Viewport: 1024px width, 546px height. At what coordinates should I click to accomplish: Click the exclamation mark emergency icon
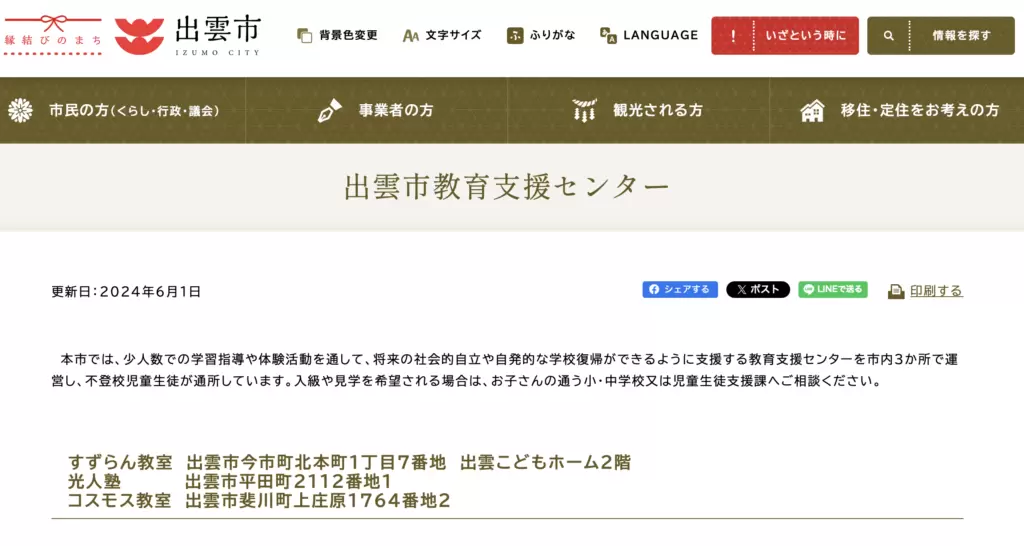coord(733,36)
